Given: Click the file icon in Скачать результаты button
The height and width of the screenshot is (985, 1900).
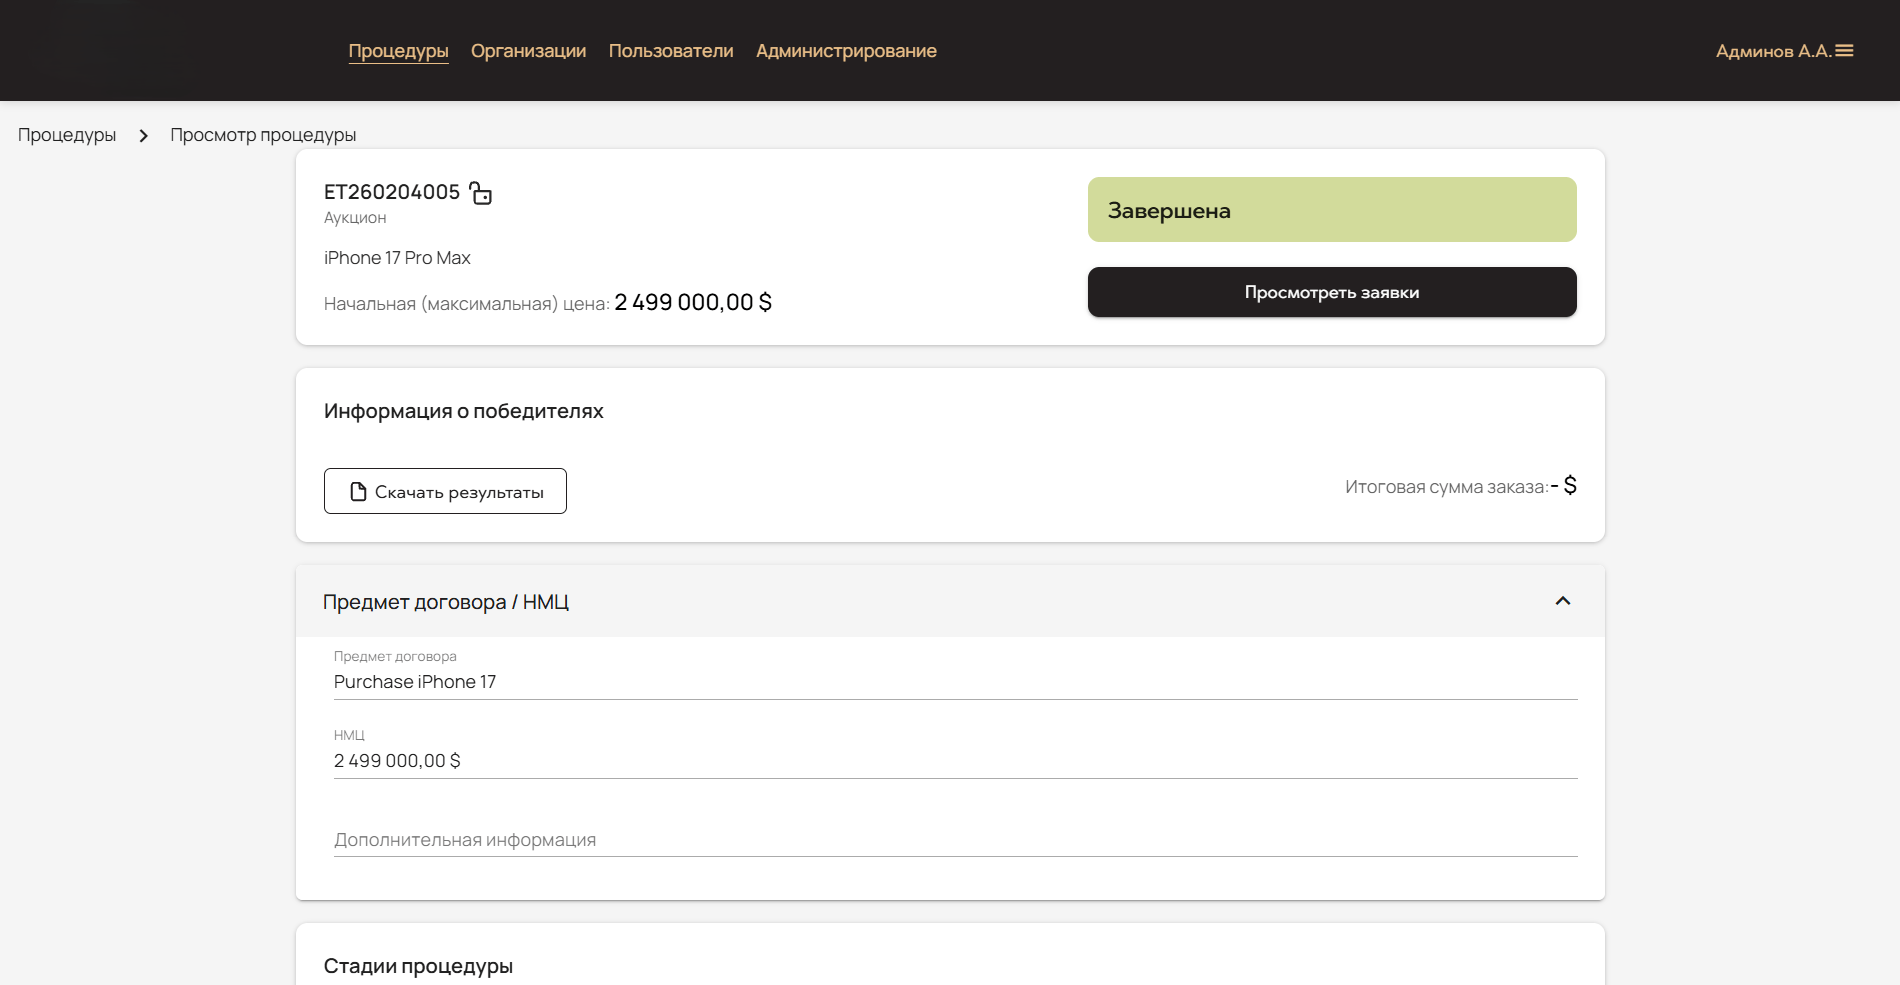Looking at the screenshot, I should tap(358, 492).
